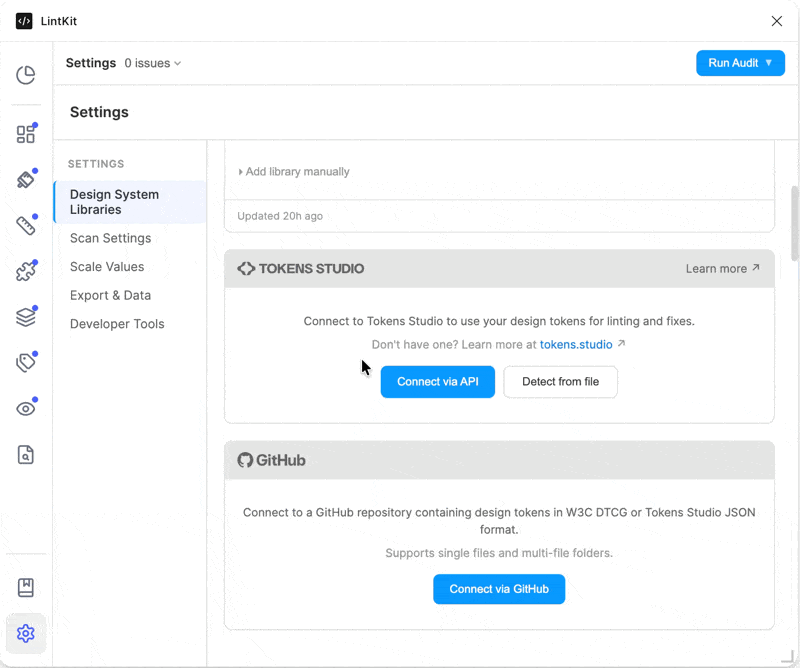Open the audit overview pie chart panel
The image size is (800, 668).
coord(26,74)
